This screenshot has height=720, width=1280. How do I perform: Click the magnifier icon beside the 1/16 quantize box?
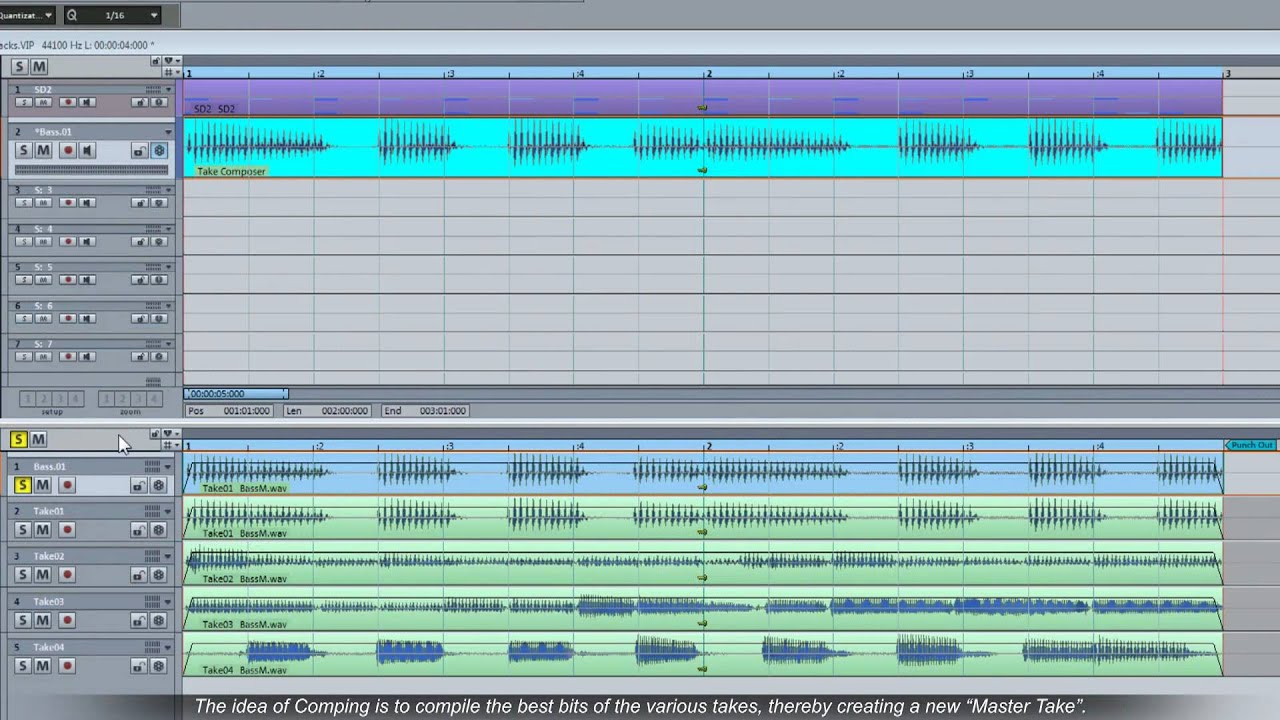tap(72, 15)
